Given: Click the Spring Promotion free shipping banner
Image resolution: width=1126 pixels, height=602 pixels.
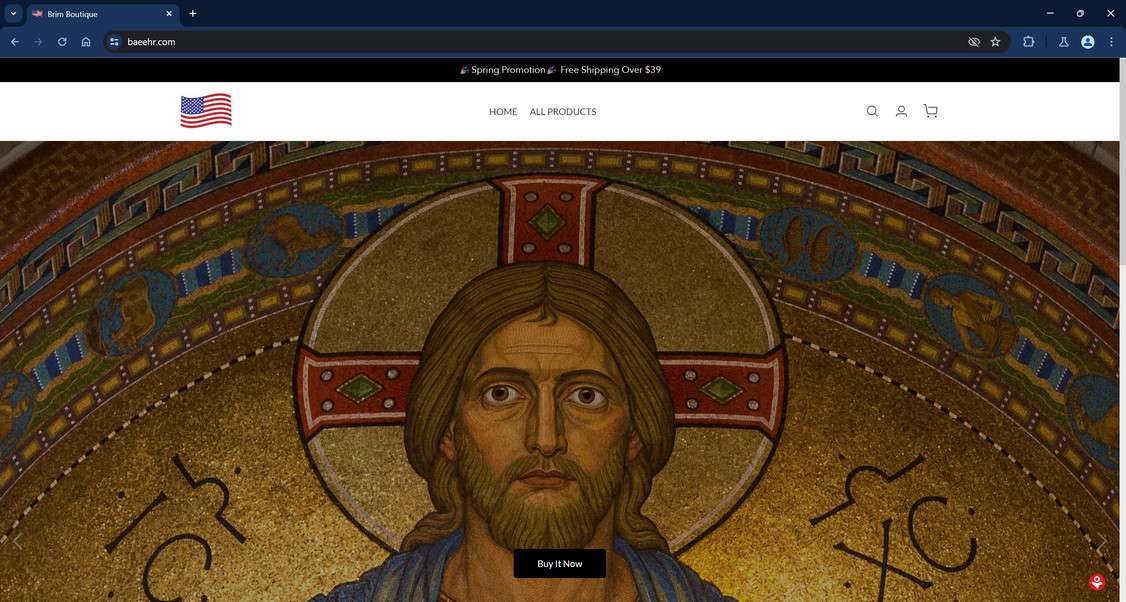Looking at the screenshot, I should point(560,70).
